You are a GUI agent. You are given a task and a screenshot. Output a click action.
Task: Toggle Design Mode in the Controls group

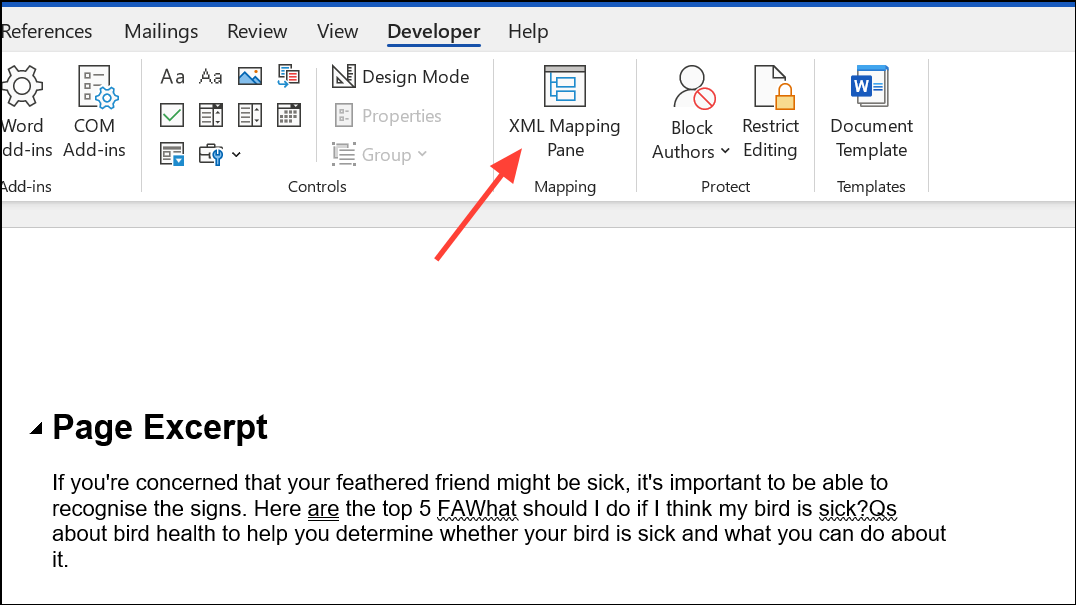400,76
